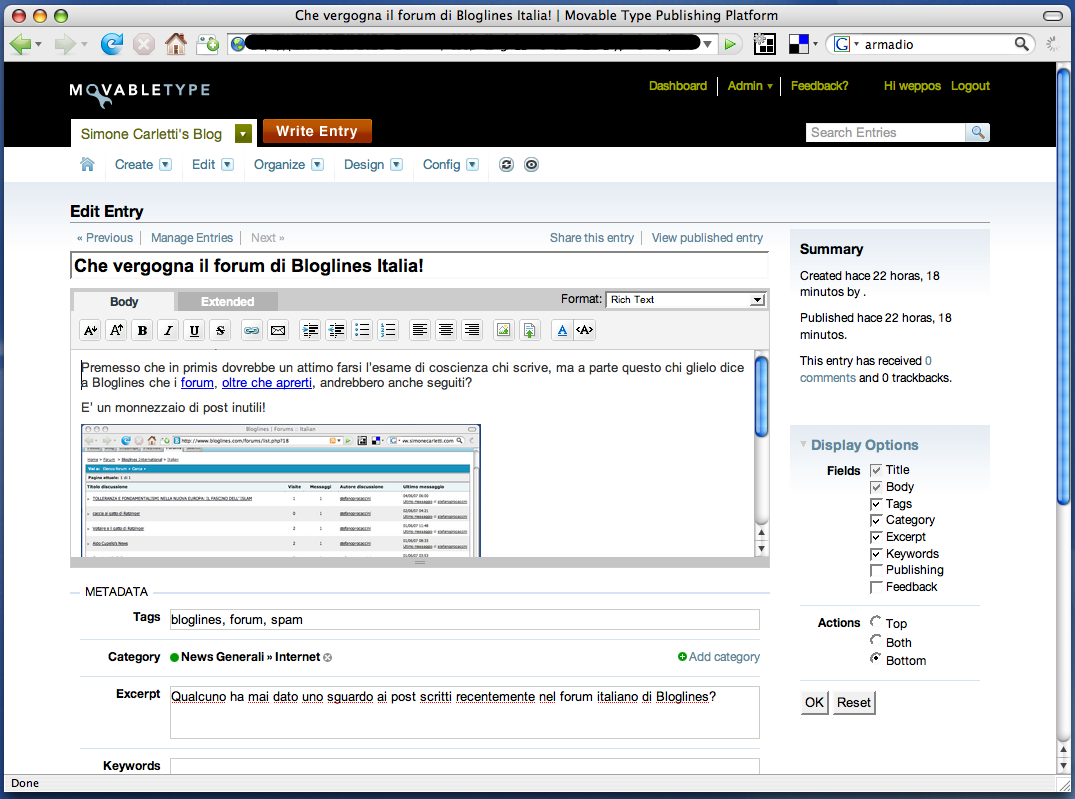
Task: Open Manage Entries
Action: [x=192, y=238]
